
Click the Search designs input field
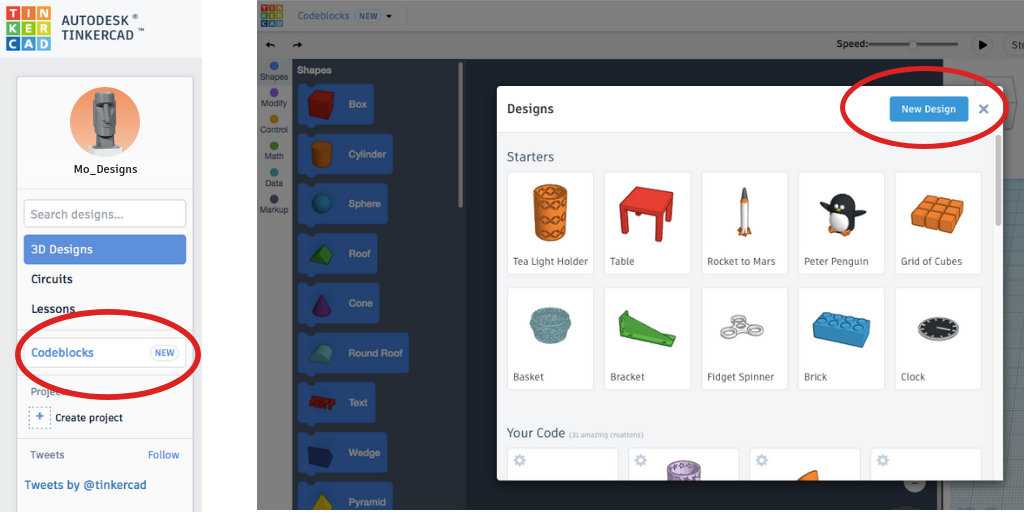point(105,214)
